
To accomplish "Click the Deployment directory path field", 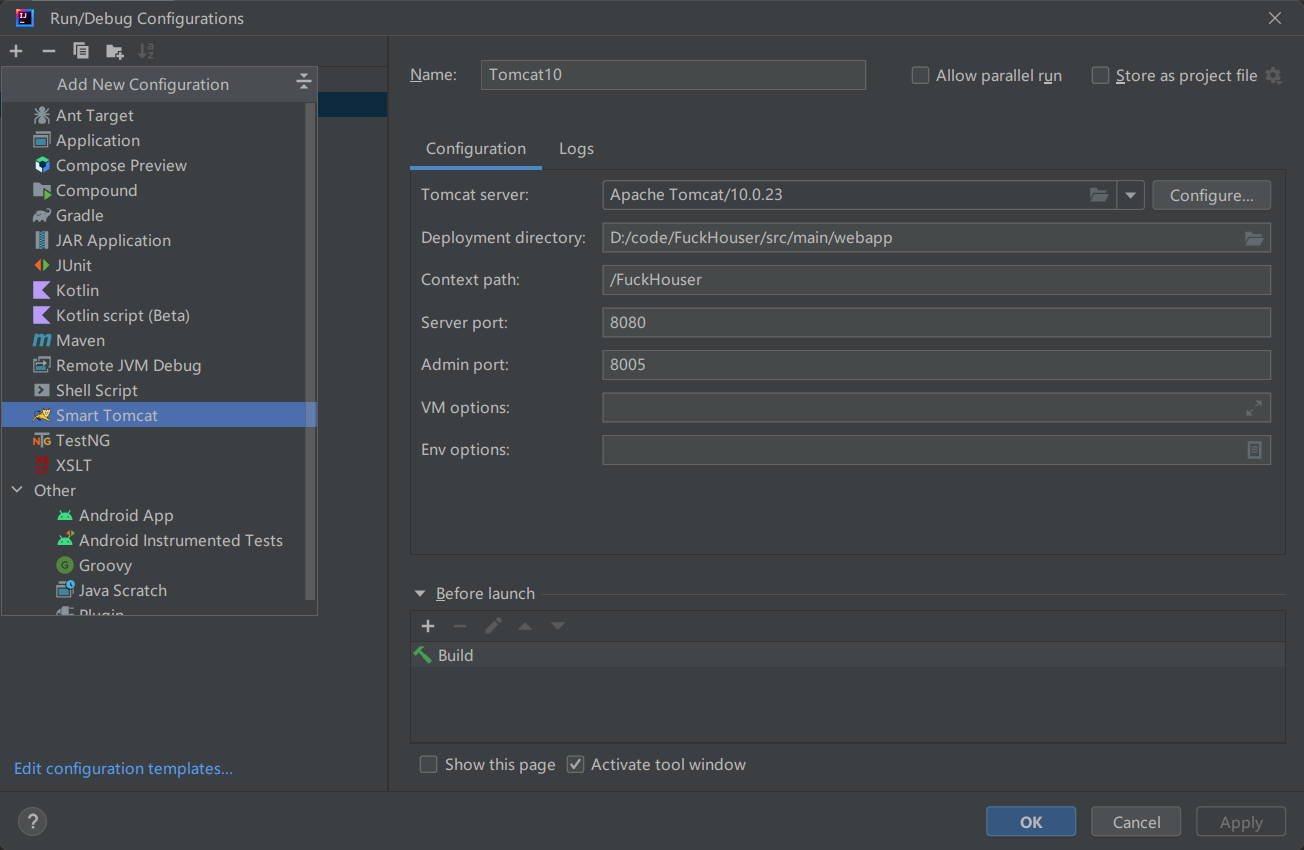I will point(936,238).
